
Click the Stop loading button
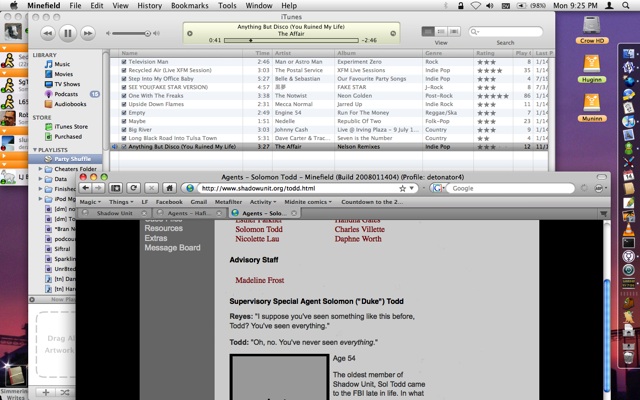pos(151,188)
